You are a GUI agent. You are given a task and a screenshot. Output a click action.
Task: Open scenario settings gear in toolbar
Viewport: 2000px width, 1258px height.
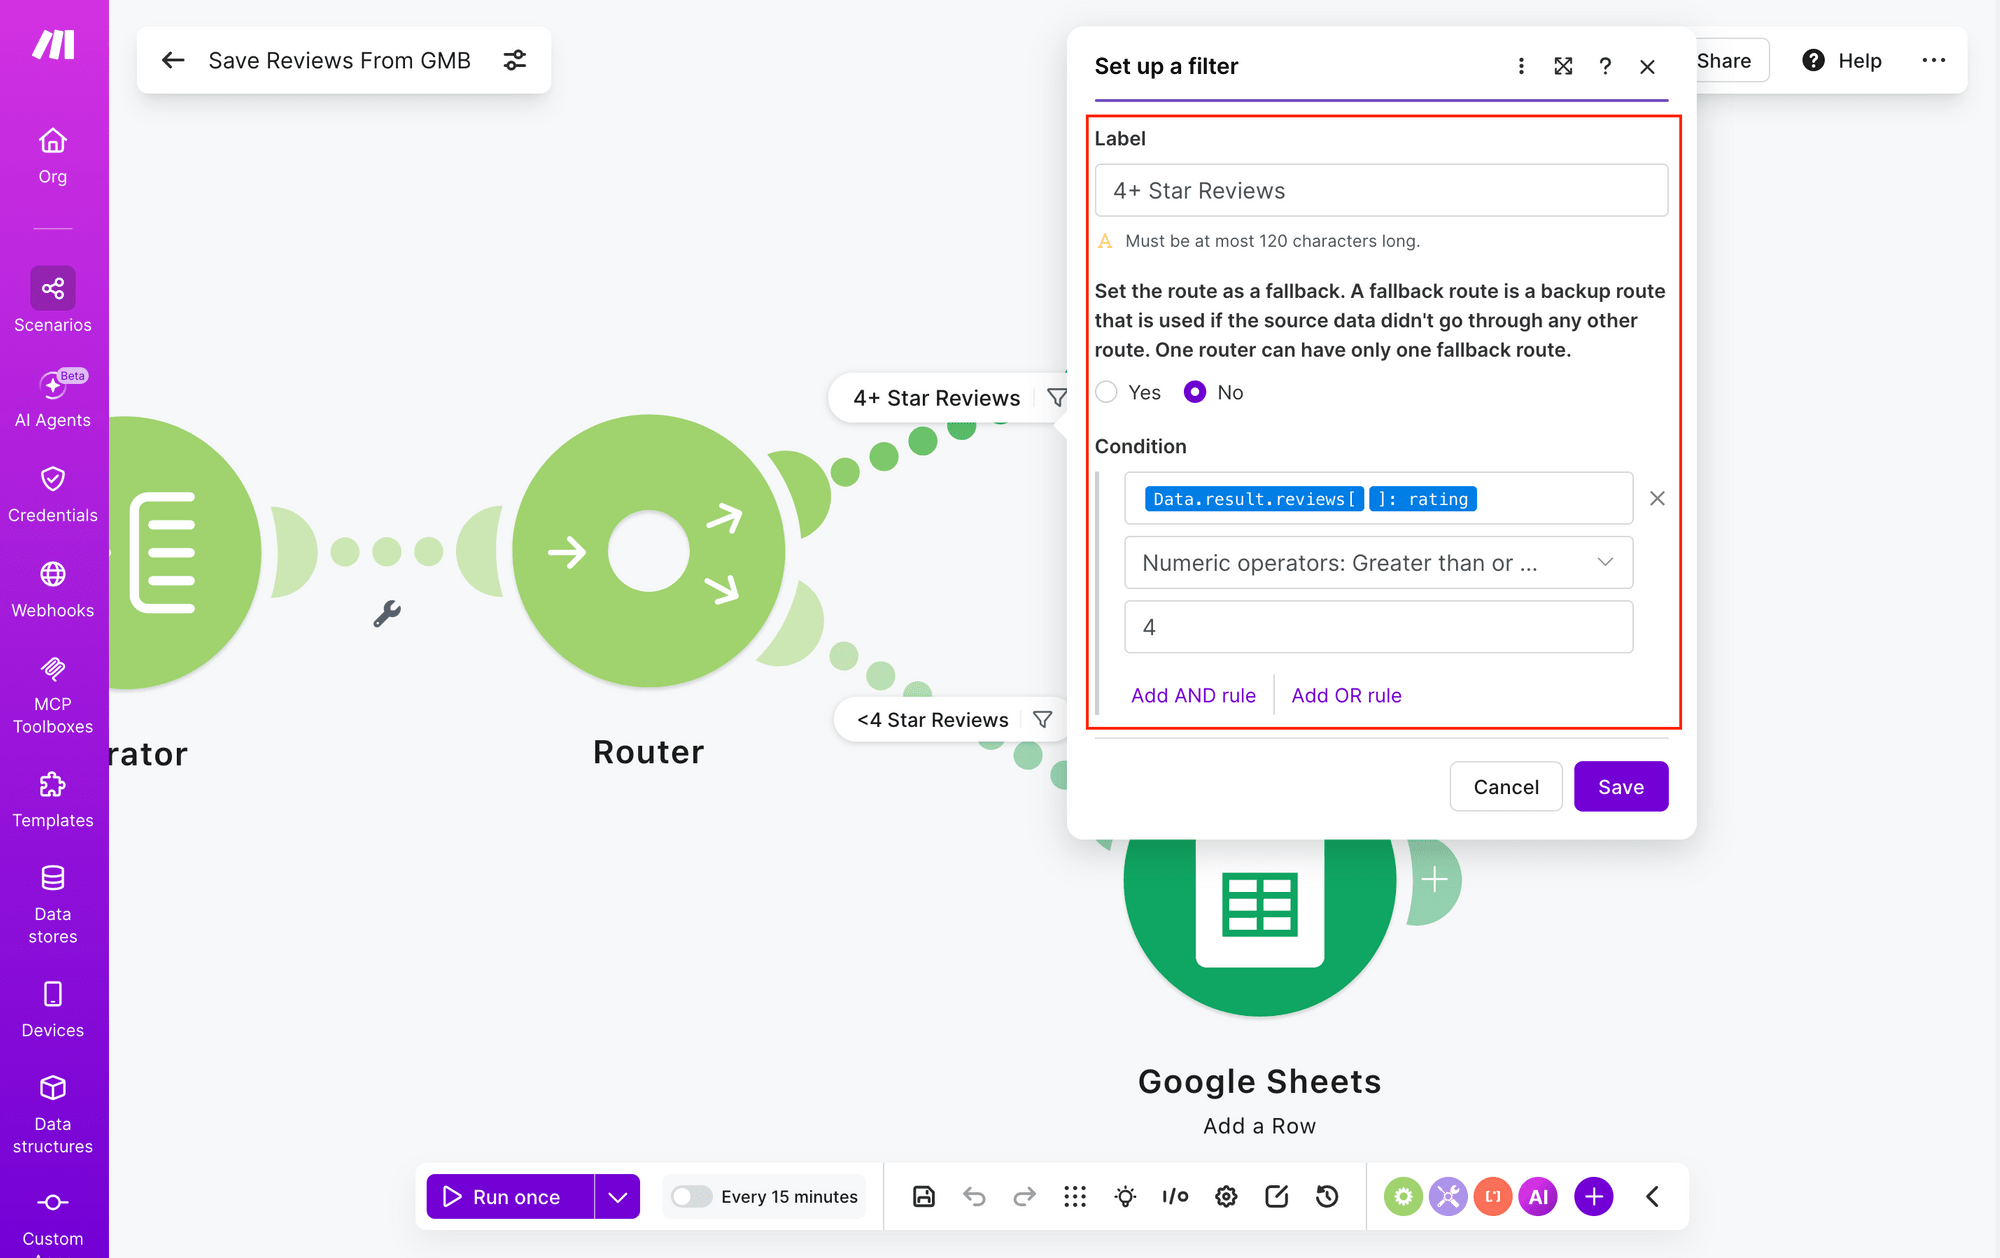(x=1226, y=1196)
